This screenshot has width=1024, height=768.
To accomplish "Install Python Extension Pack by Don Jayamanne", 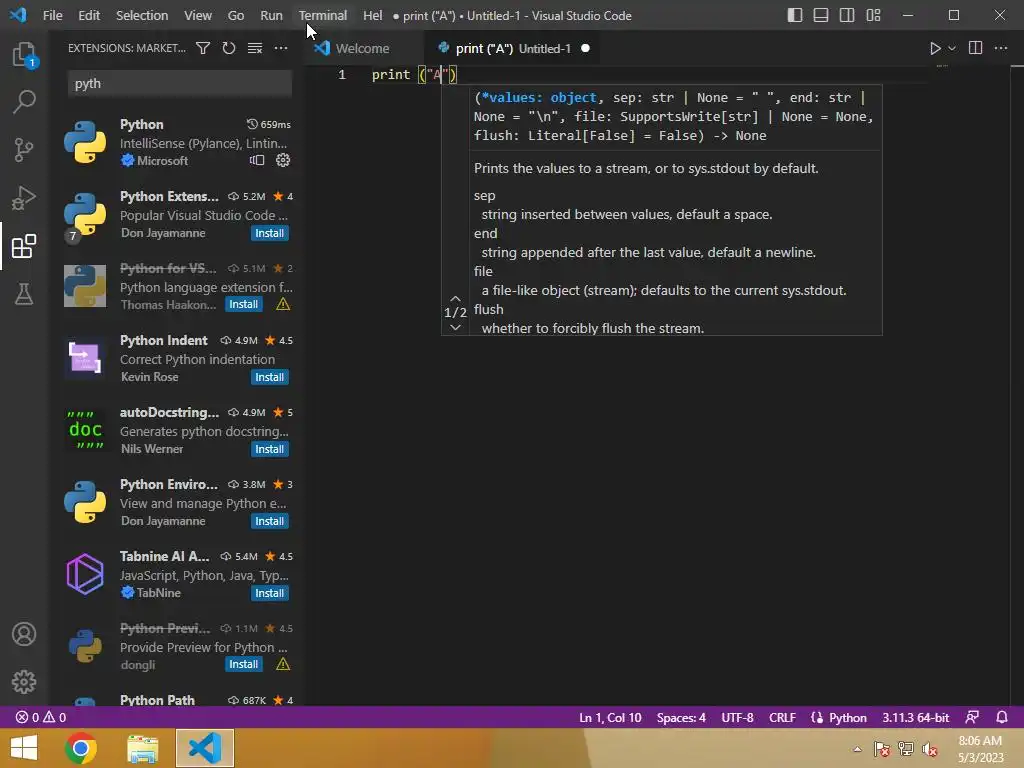I will click(269, 233).
